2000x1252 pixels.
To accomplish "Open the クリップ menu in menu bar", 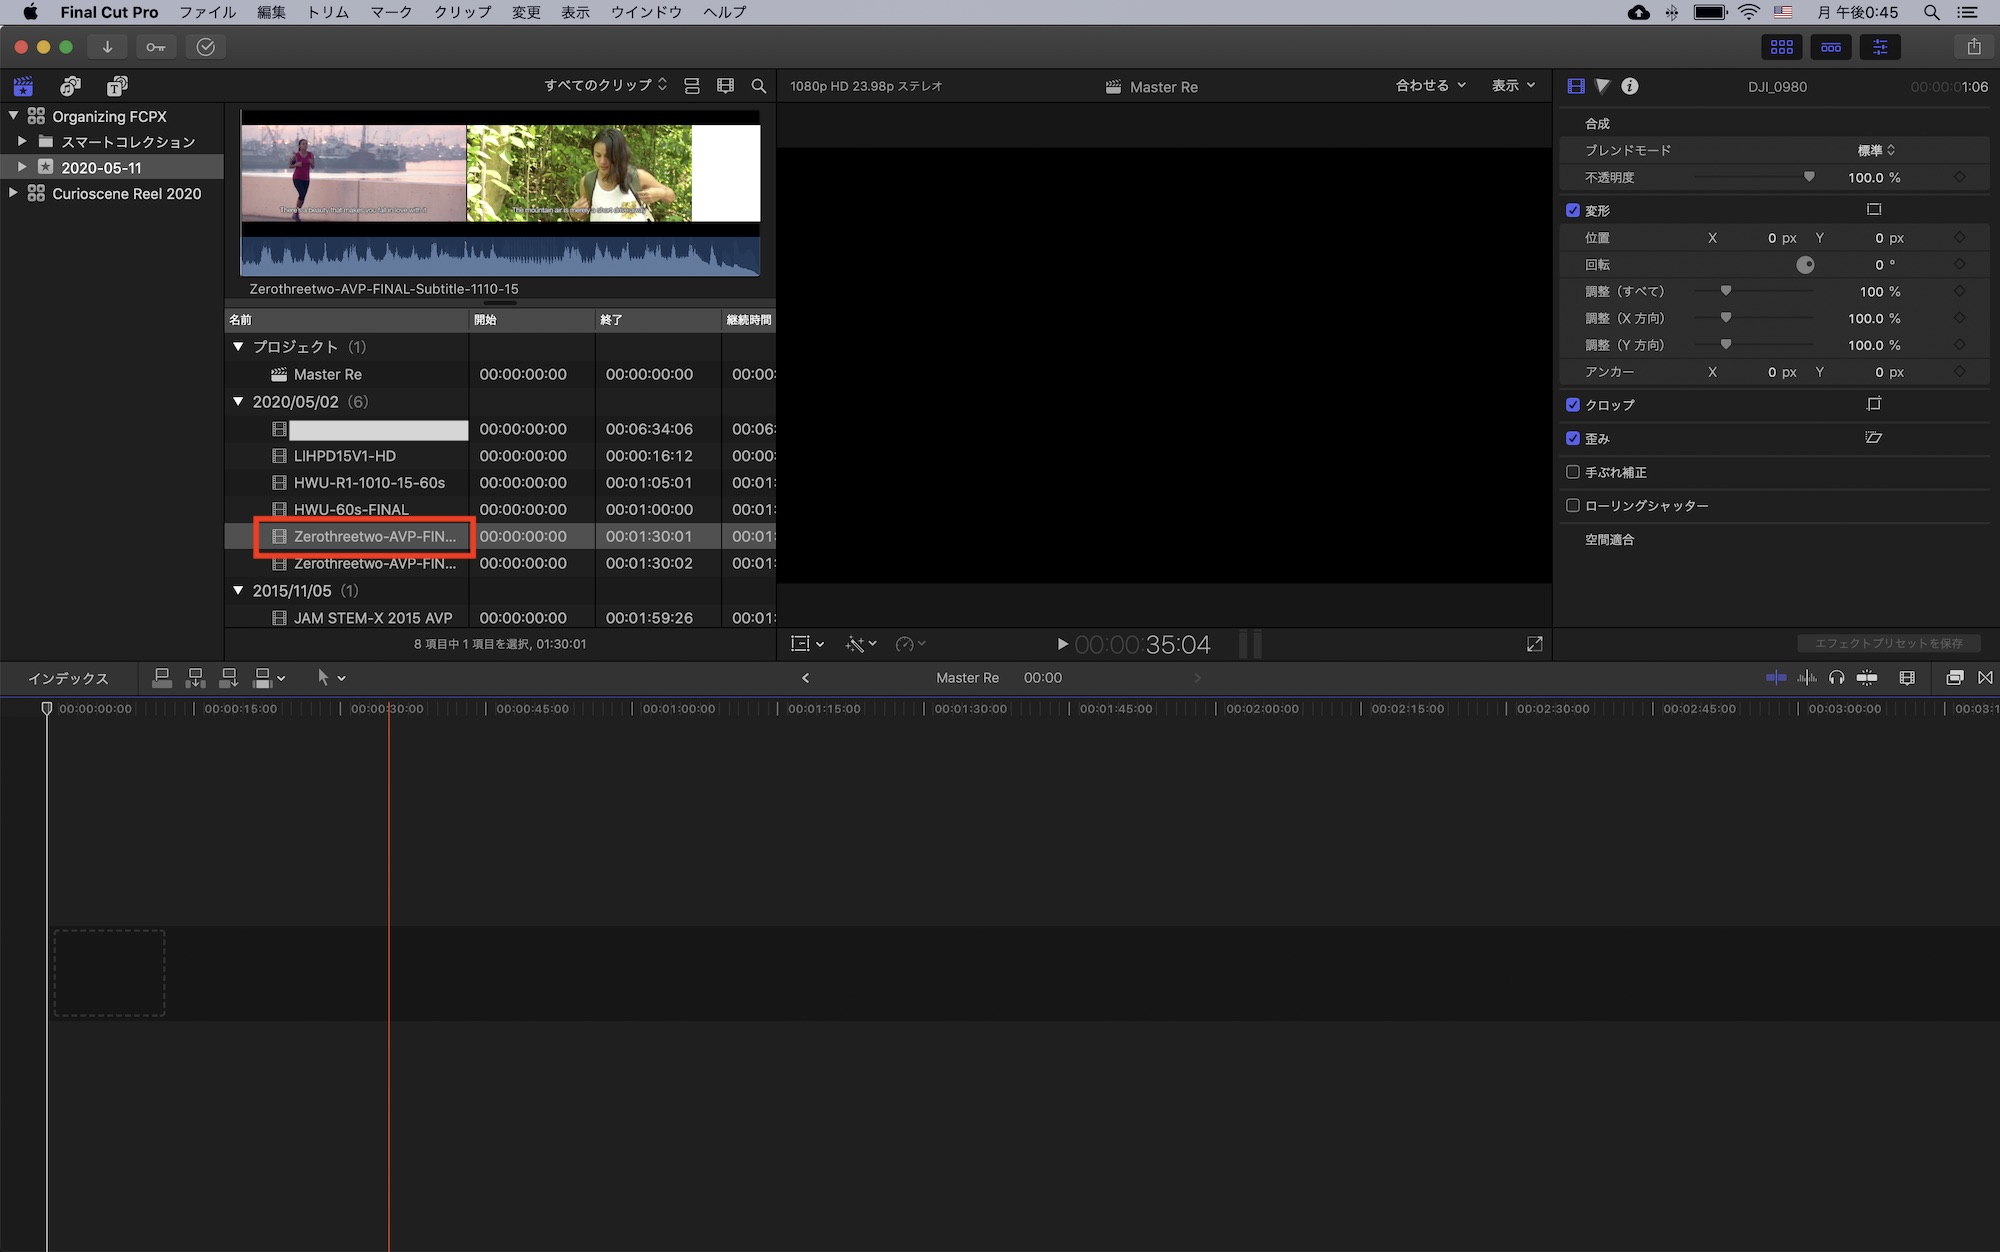I will 462,12.
